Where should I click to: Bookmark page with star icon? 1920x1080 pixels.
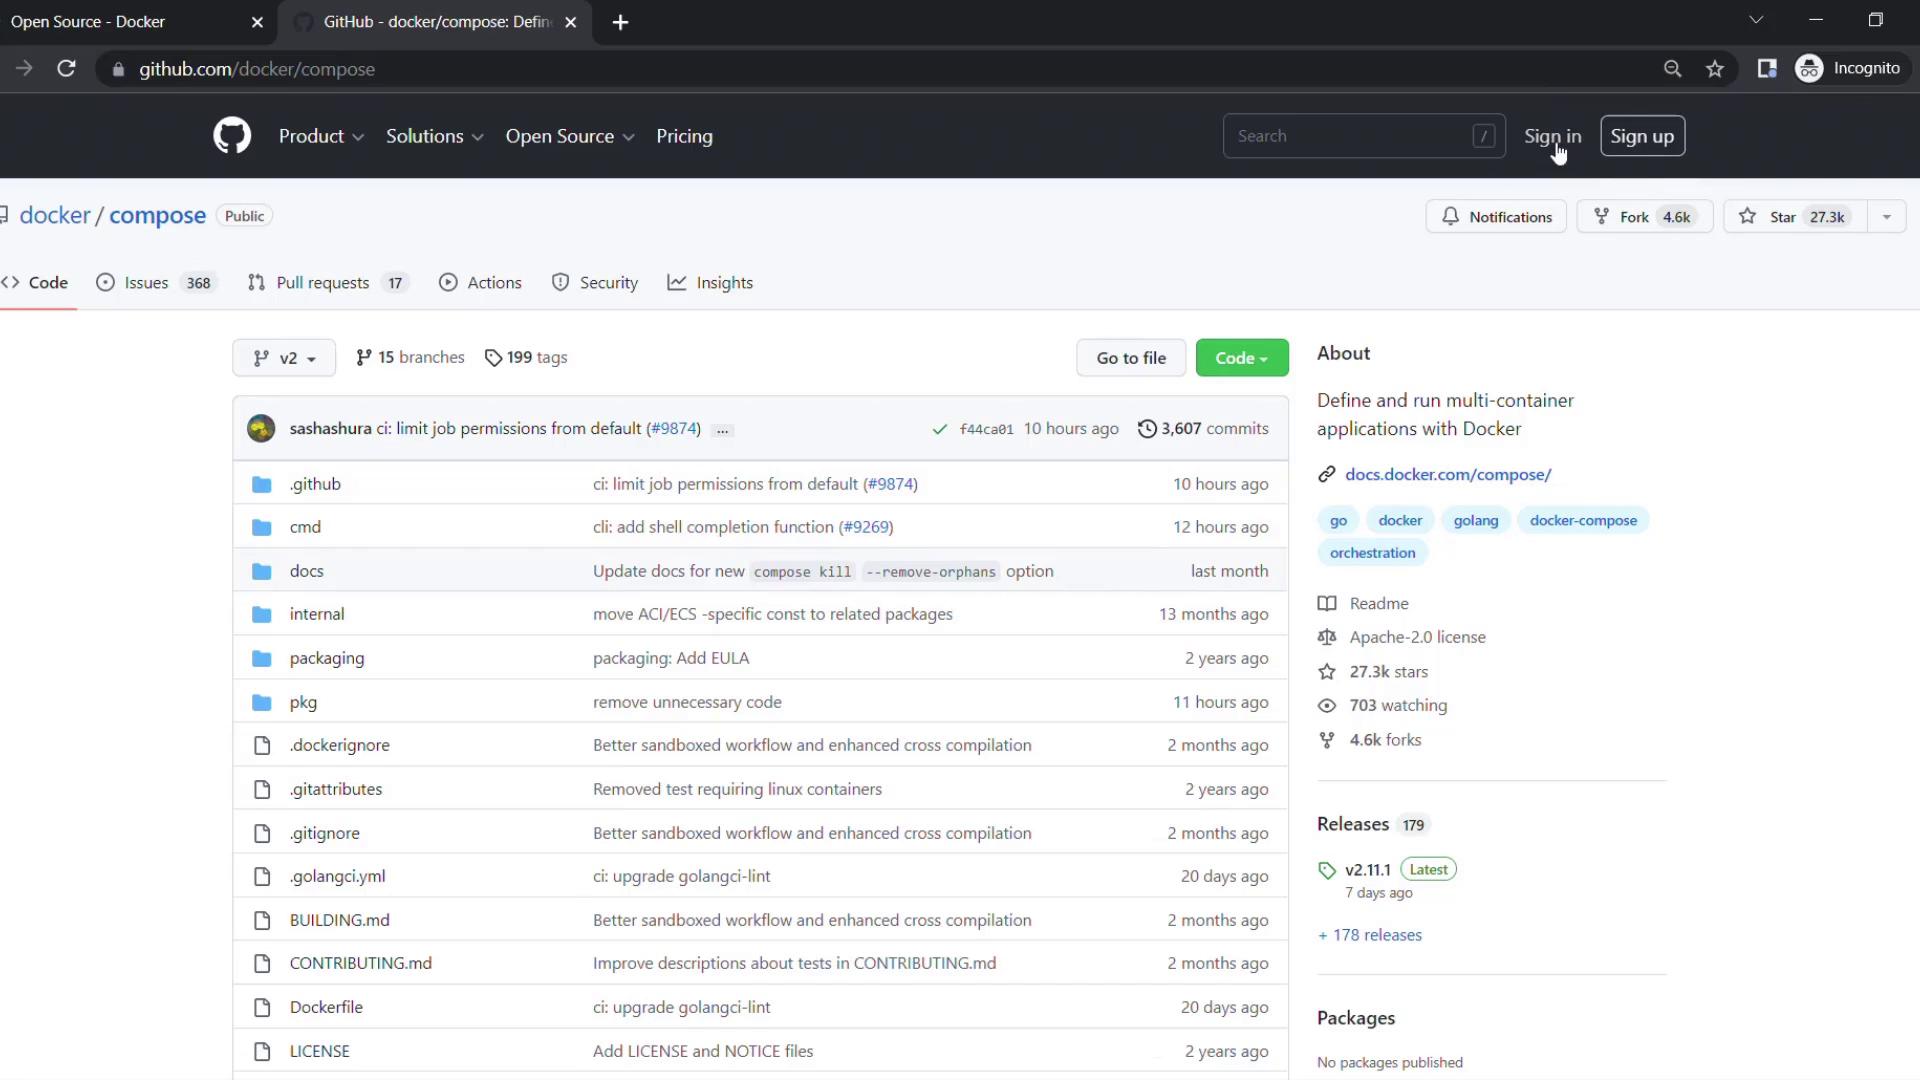point(1715,69)
